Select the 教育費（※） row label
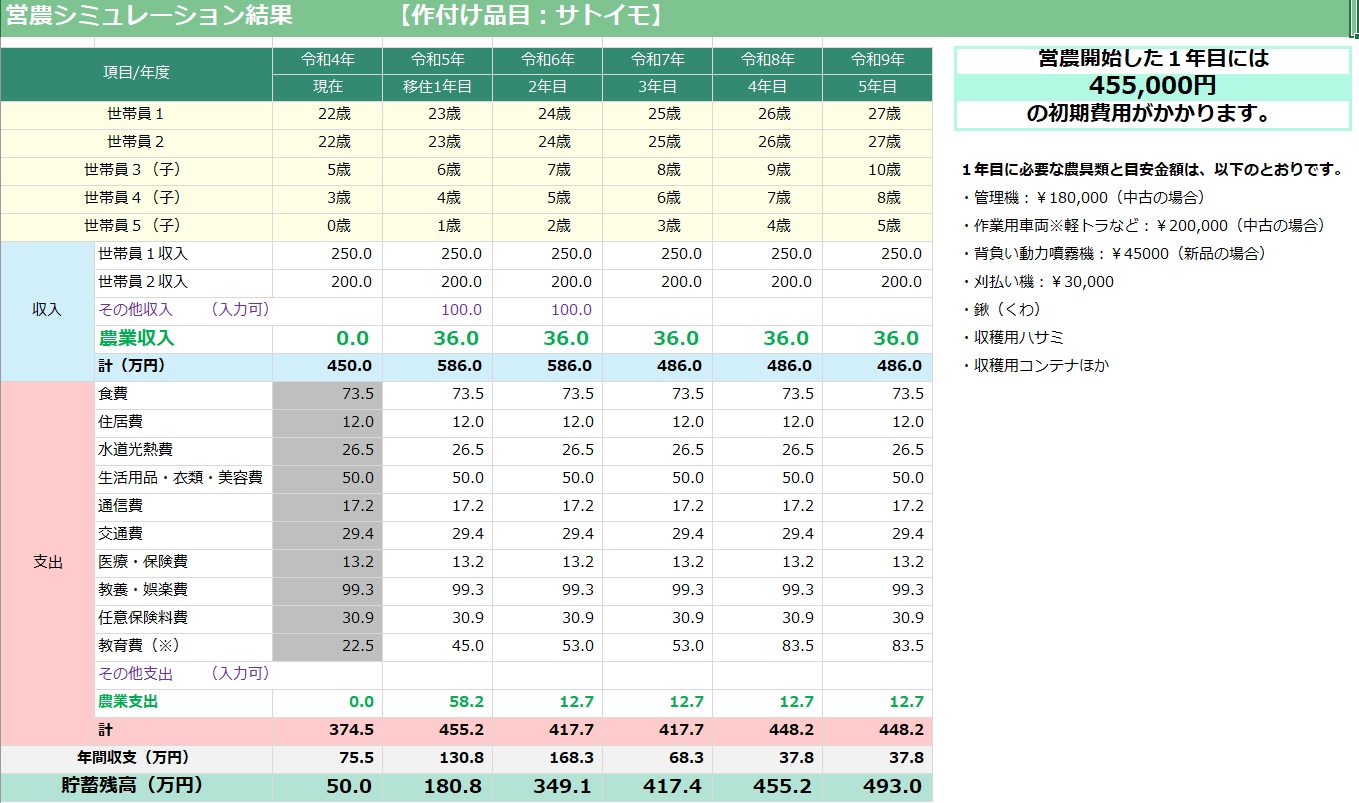This screenshot has height=803, width=1359. 184,646
